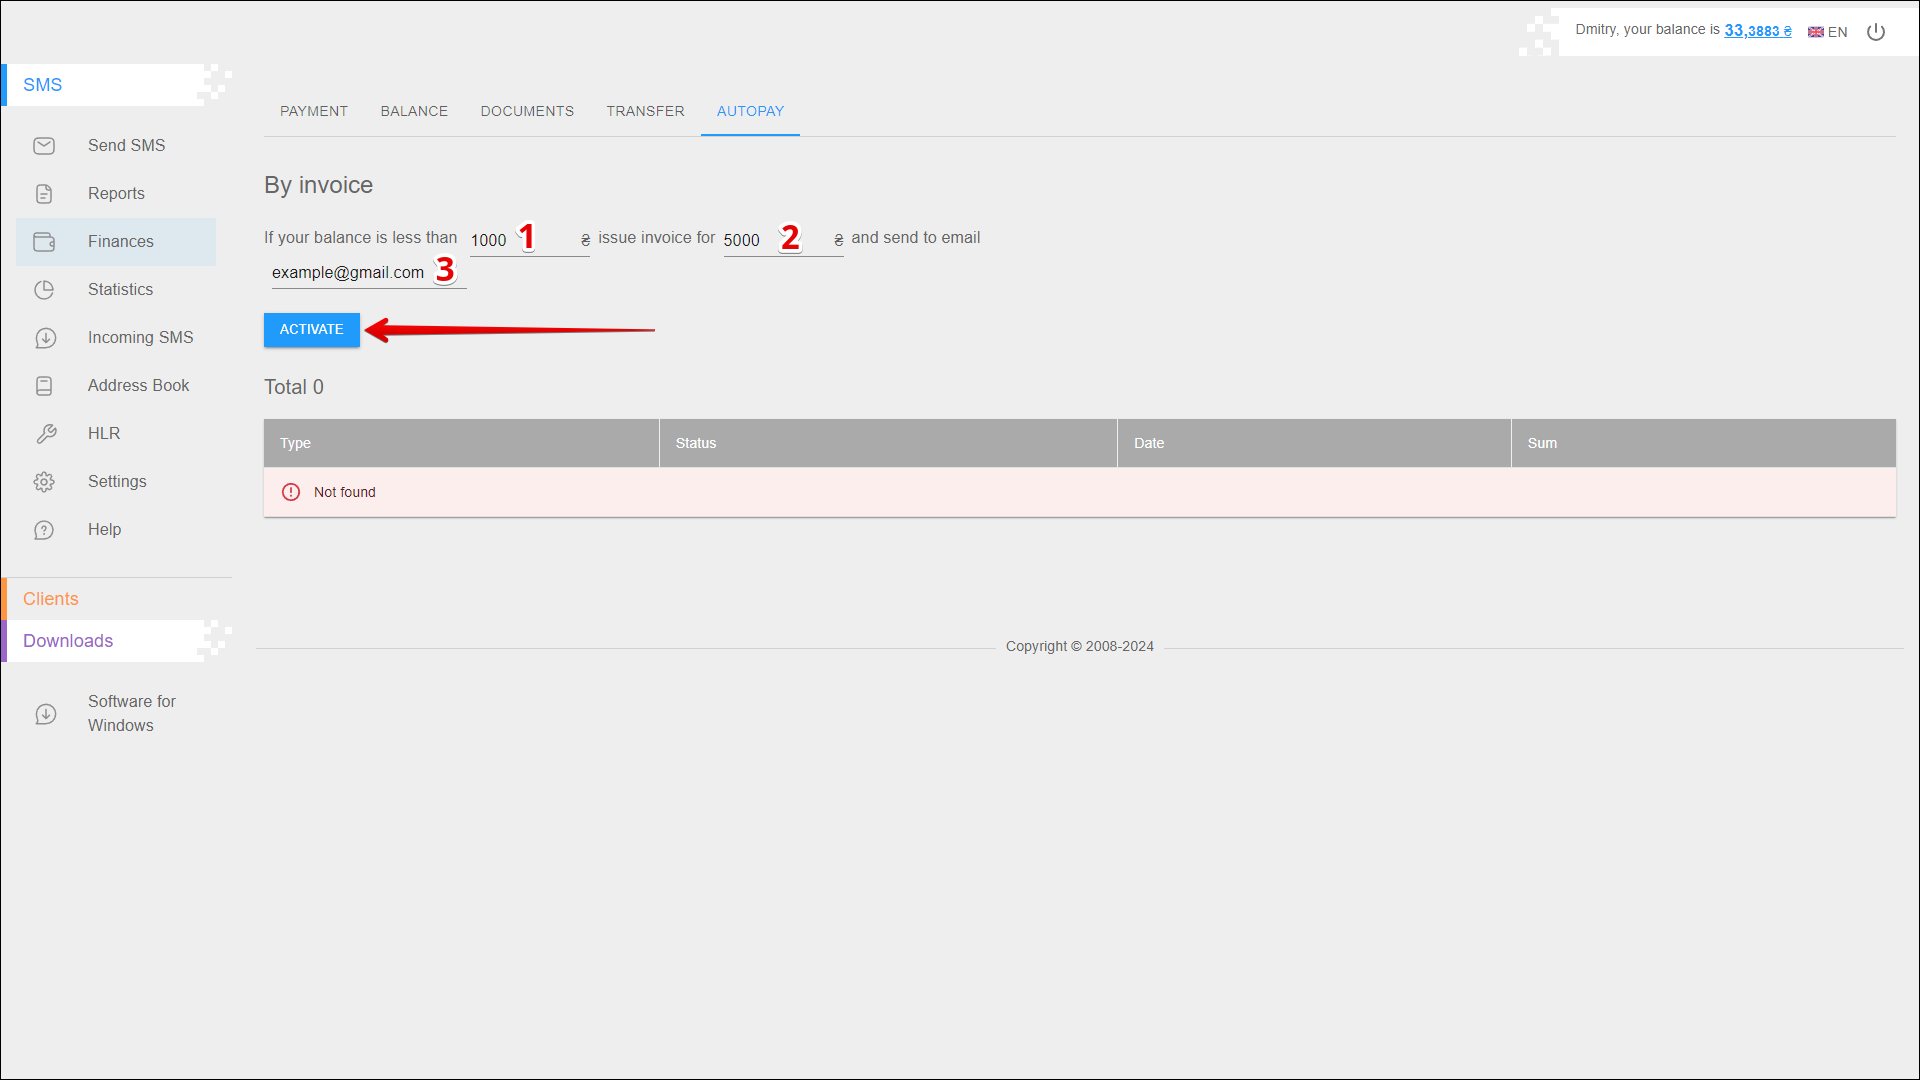Click the email address input field
This screenshot has height=1080, width=1920.
tap(350, 273)
